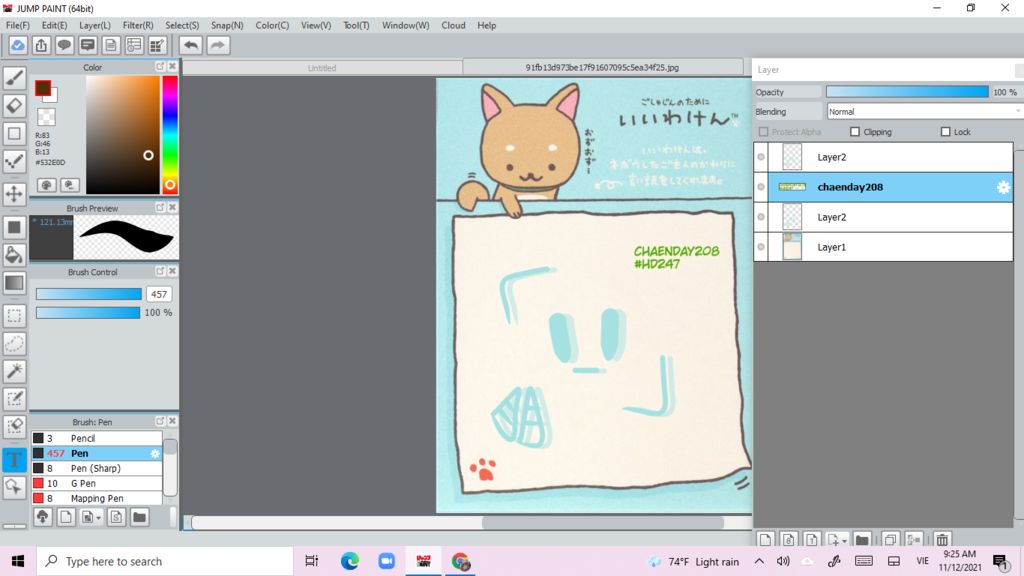Select the rectangular Select tool
Viewport: 1024px width, 576px height.
pyautogui.click(x=14, y=315)
